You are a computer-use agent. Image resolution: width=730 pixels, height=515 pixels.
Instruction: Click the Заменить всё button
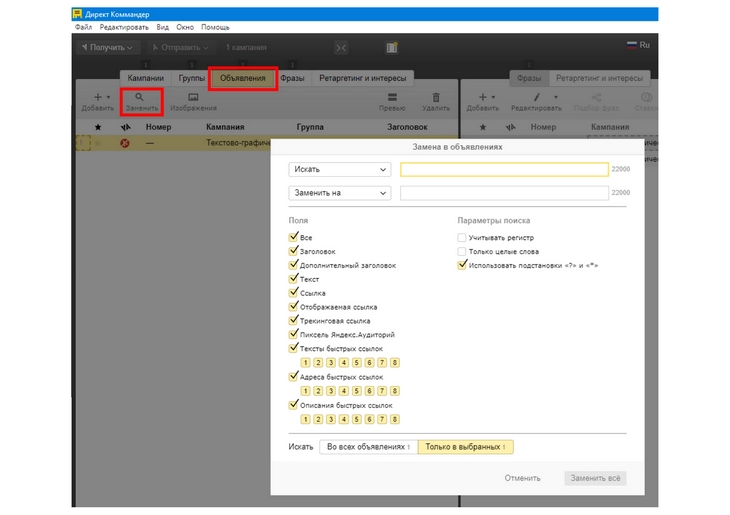point(595,478)
